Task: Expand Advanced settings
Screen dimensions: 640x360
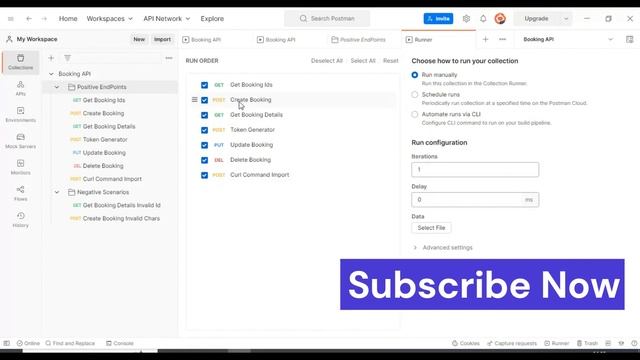Action: point(443,248)
